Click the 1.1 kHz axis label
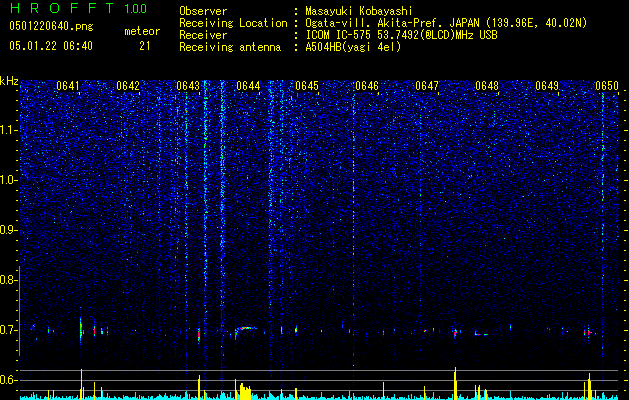 pyautogui.click(x=7, y=130)
